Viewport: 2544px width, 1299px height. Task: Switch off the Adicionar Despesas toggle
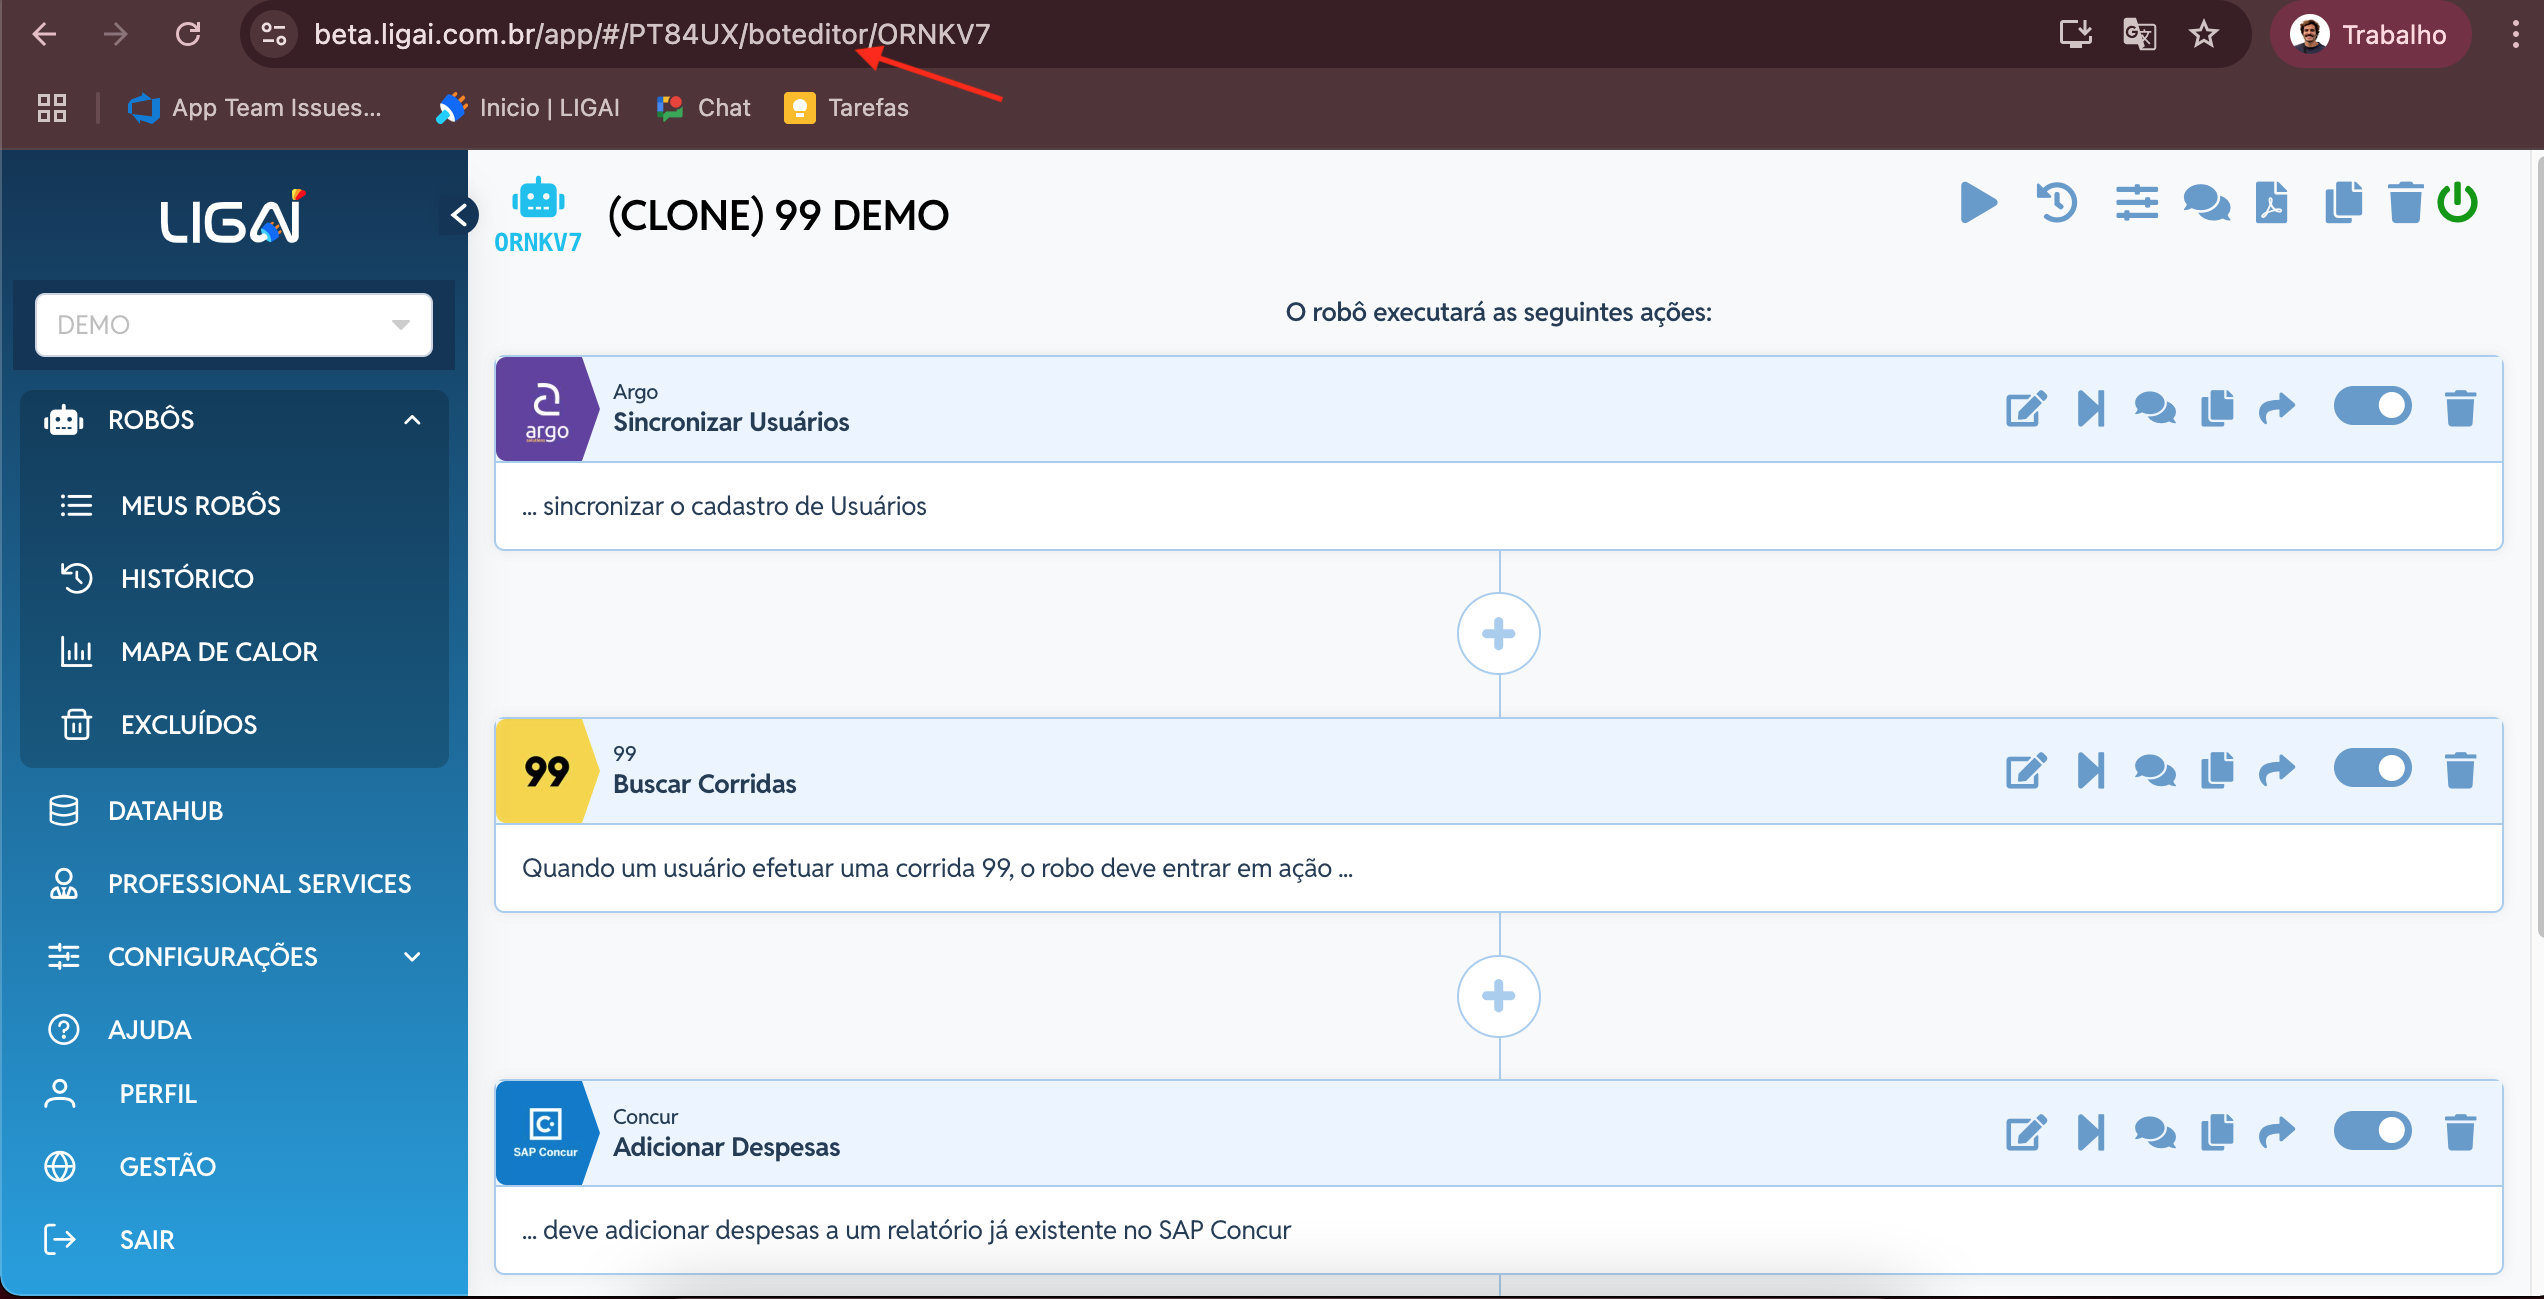[2372, 1131]
